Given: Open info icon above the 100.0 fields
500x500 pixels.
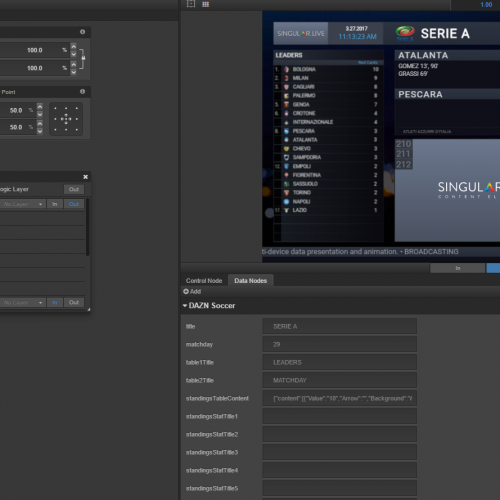Looking at the screenshot, I should tap(82, 32).
